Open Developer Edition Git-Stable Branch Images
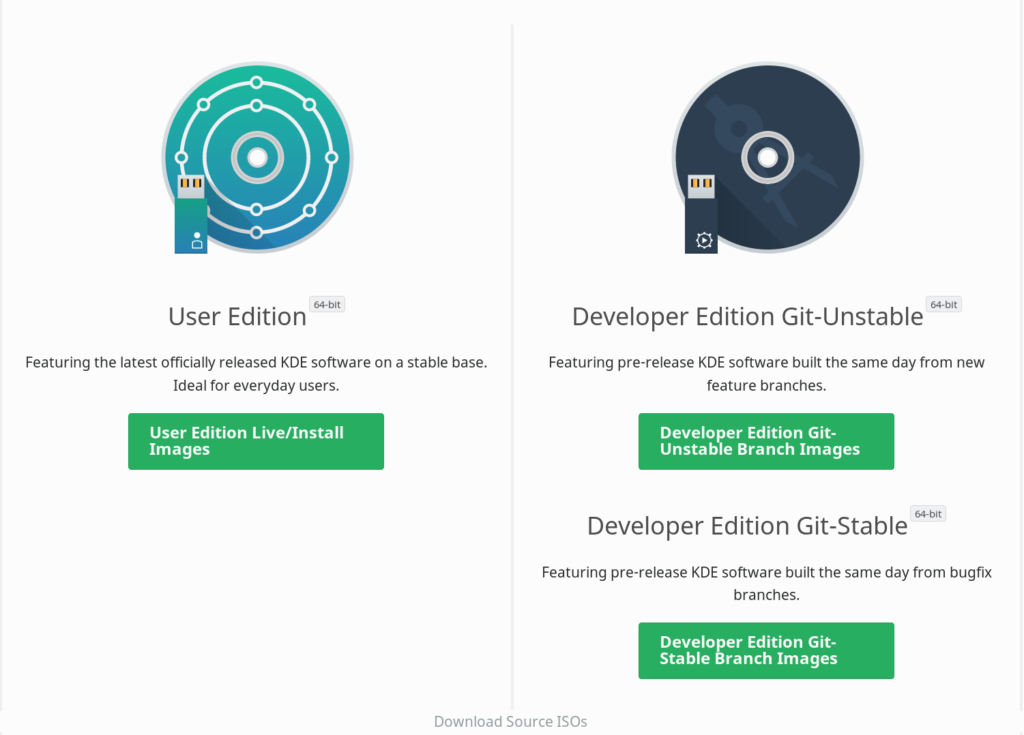 (766, 651)
